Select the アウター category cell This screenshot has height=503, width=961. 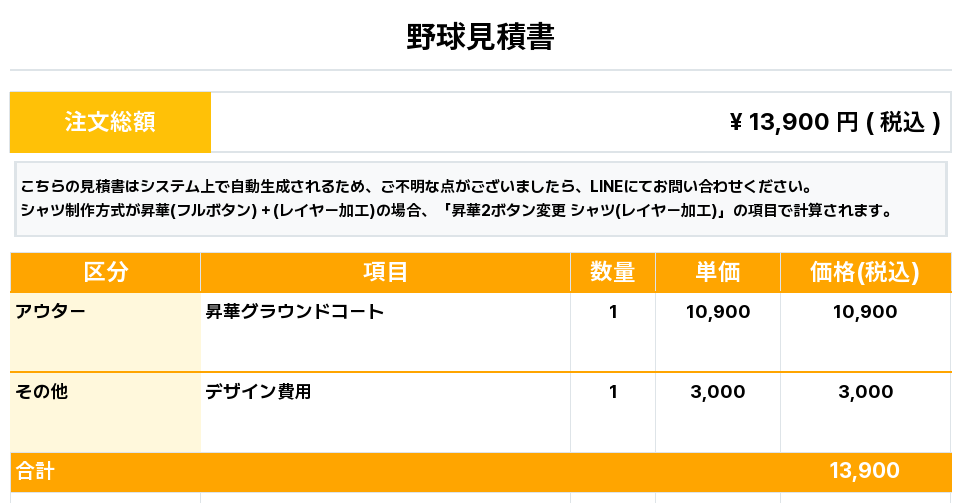51,311
